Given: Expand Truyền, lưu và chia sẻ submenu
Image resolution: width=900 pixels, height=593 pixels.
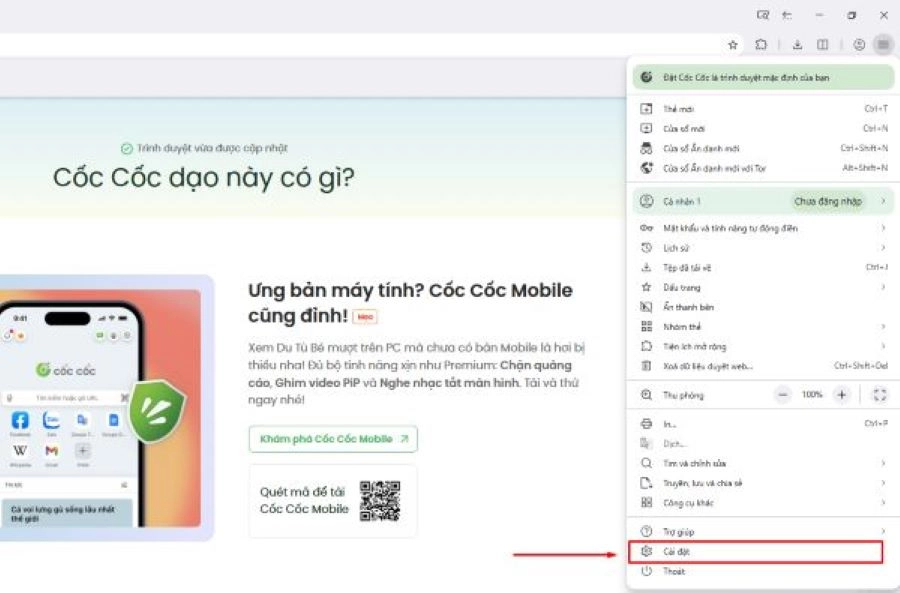Looking at the screenshot, I should 763,483.
